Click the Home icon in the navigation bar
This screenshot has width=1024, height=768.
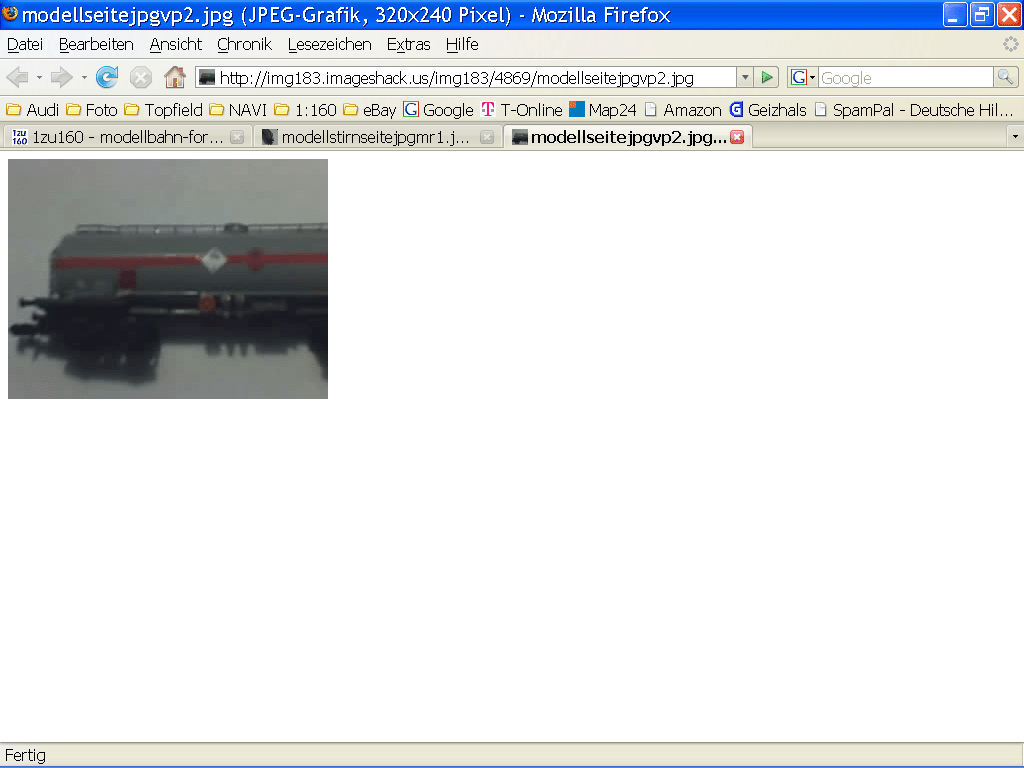pyautogui.click(x=175, y=78)
